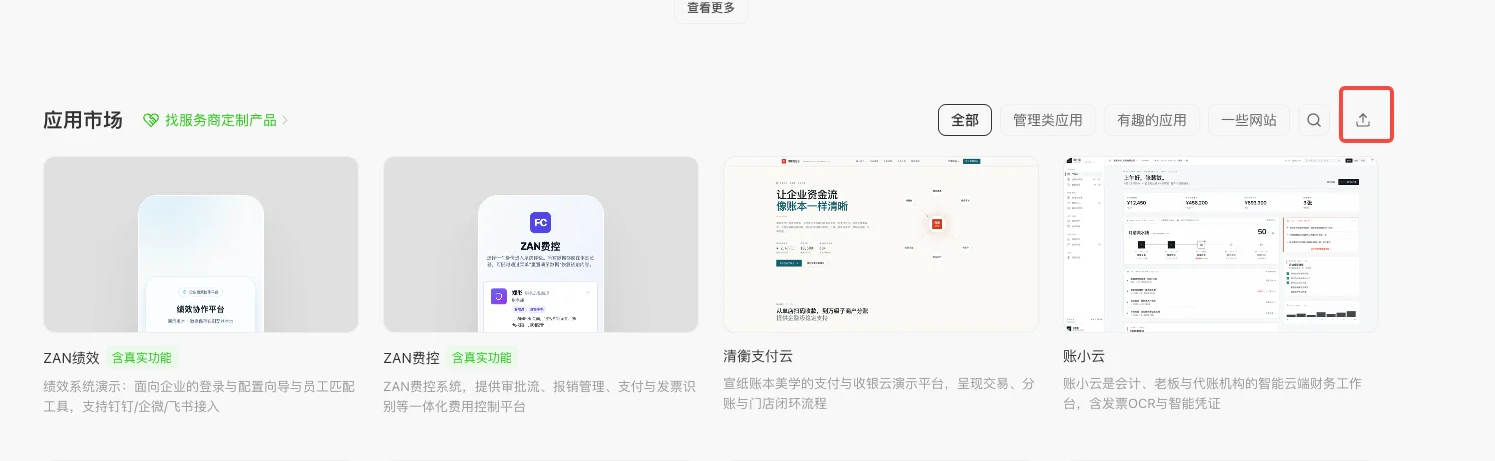This screenshot has height=461, width=1495.
Task: Open the ZAN费控 app thumbnail
Action: 541,244
